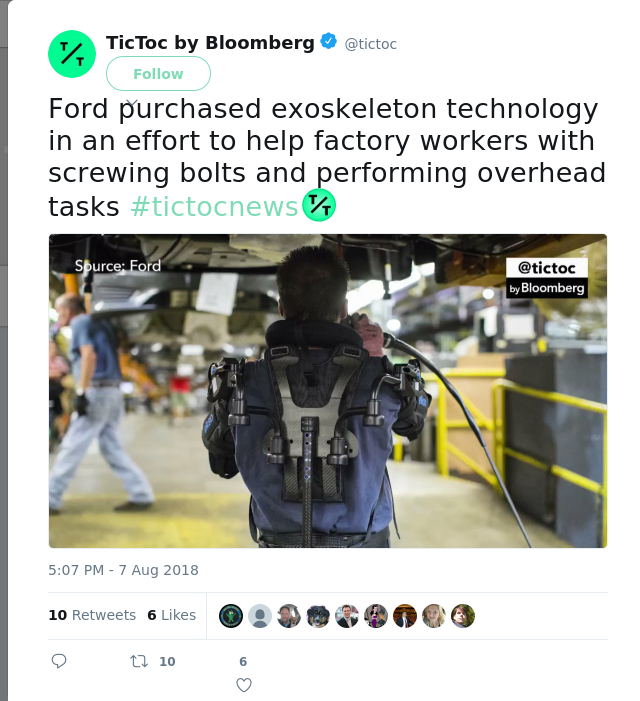The height and width of the screenshot is (701, 640).
Task: View the 6 Likes list
Action: [172, 615]
